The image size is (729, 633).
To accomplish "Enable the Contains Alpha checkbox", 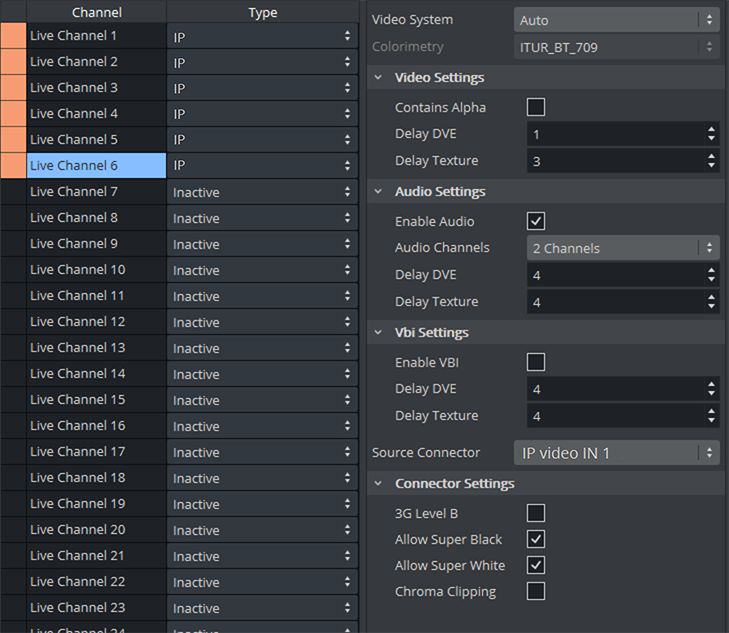I will 536,107.
